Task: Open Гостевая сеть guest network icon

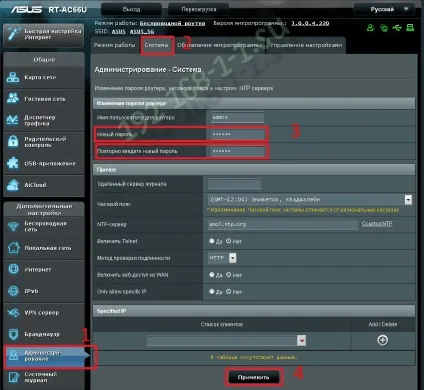Action: click(x=13, y=99)
